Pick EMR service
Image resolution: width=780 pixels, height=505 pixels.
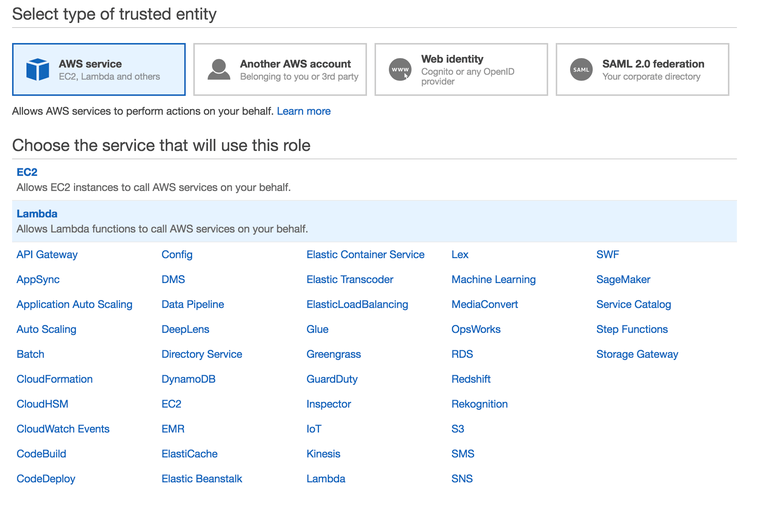[x=173, y=428]
